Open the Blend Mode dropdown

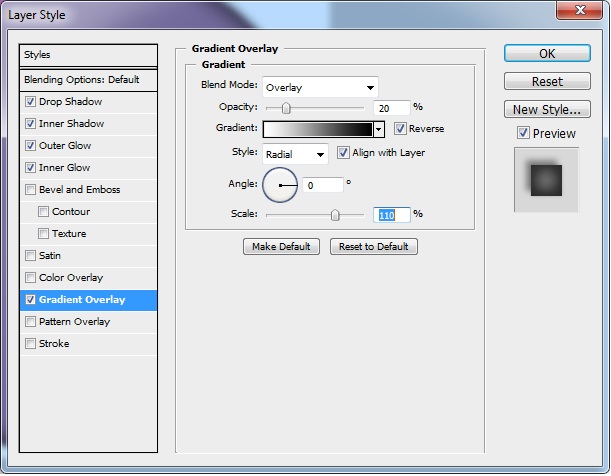pos(320,87)
